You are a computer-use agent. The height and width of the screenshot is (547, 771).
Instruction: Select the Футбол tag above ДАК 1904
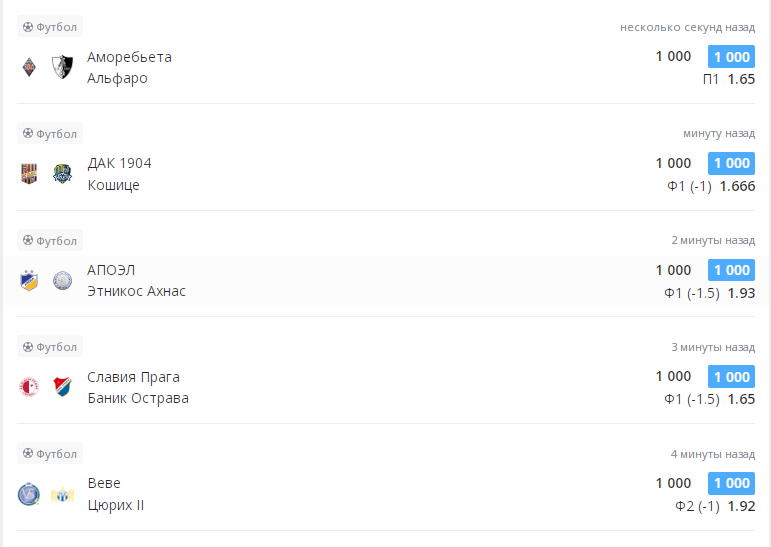[50, 134]
